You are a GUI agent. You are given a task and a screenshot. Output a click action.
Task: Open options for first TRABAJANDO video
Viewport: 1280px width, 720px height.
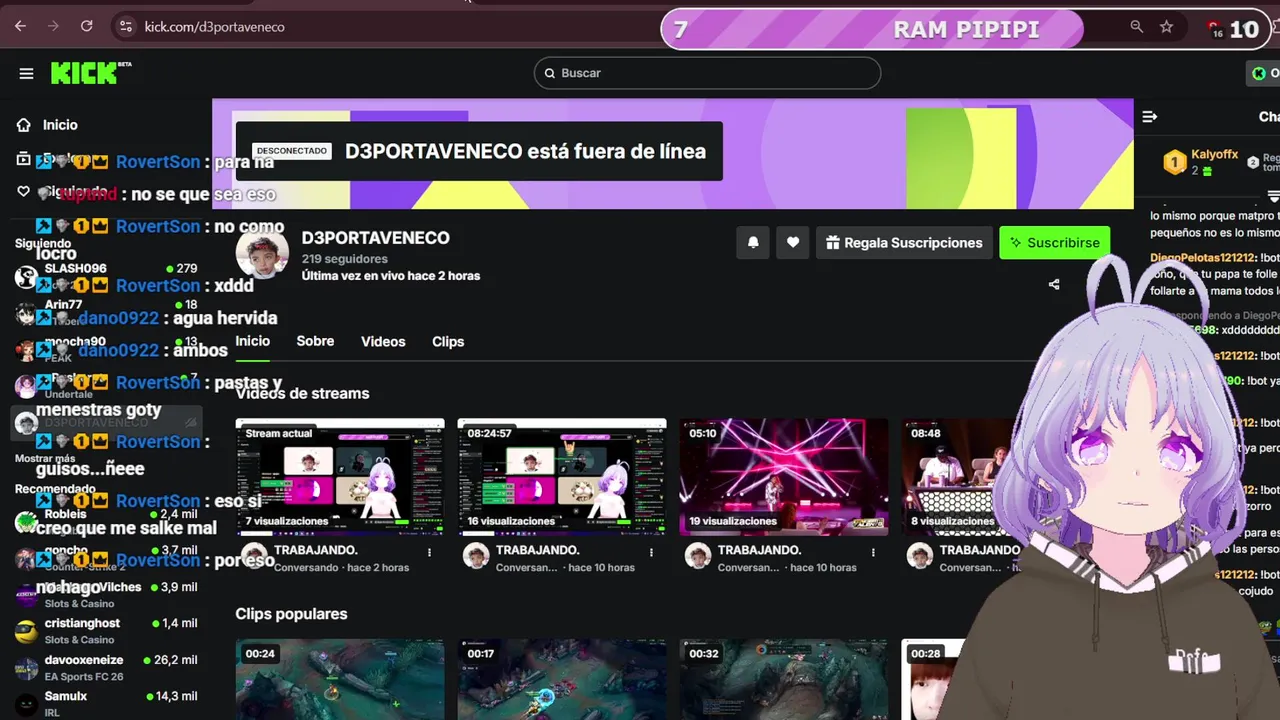click(x=430, y=552)
